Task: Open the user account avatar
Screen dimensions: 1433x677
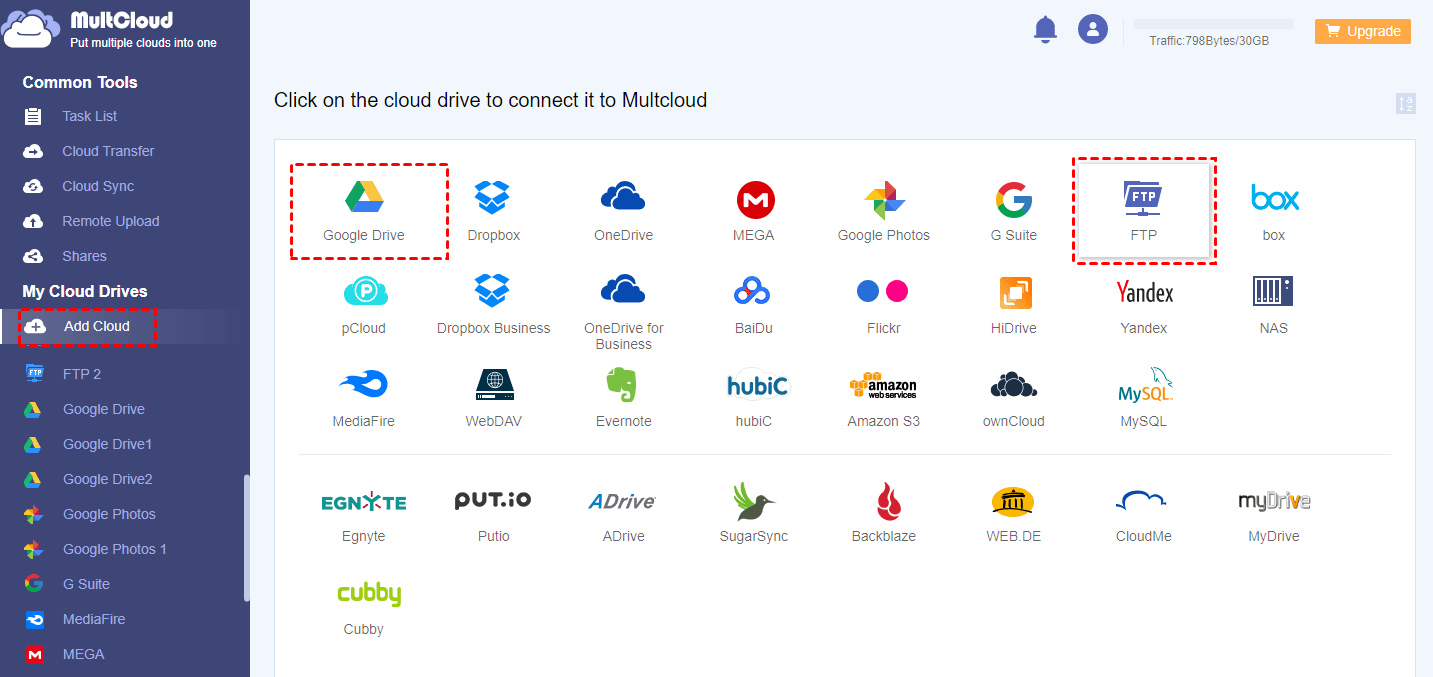Action: pyautogui.click(x=1093, y=29)
